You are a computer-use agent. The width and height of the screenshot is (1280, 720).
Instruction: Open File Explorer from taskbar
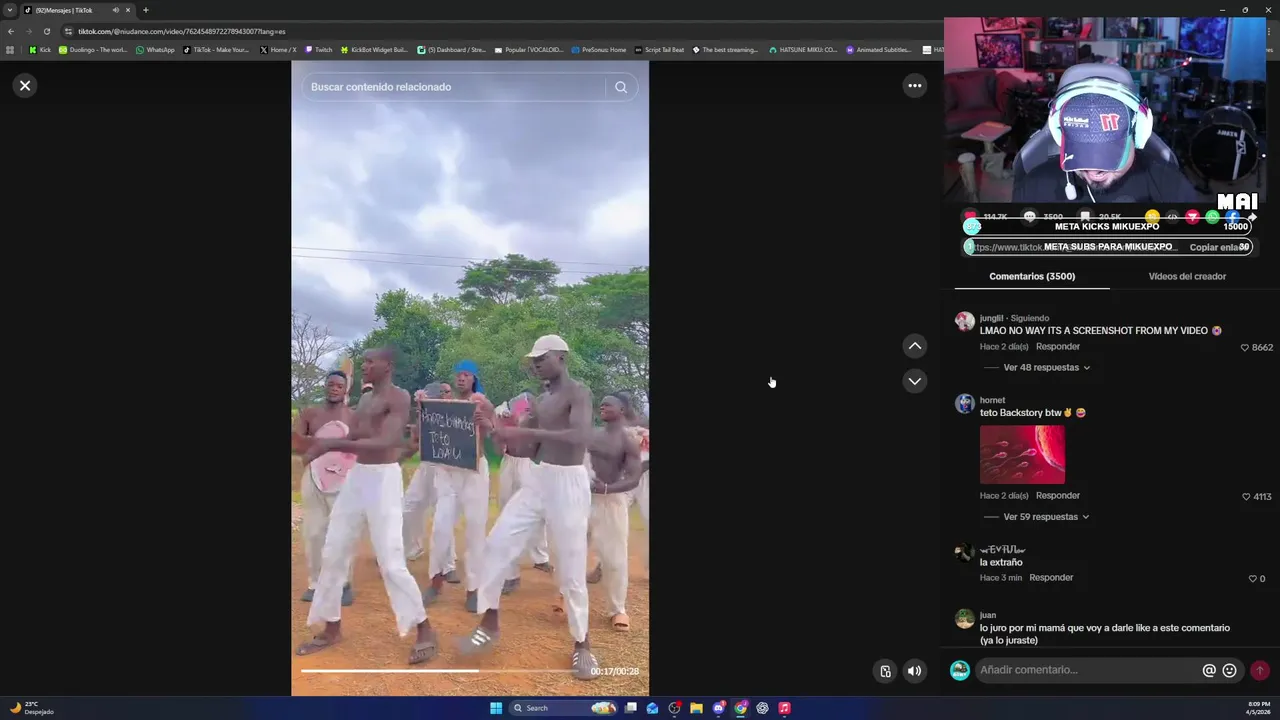pyautogui.click(x=696, y=708)
